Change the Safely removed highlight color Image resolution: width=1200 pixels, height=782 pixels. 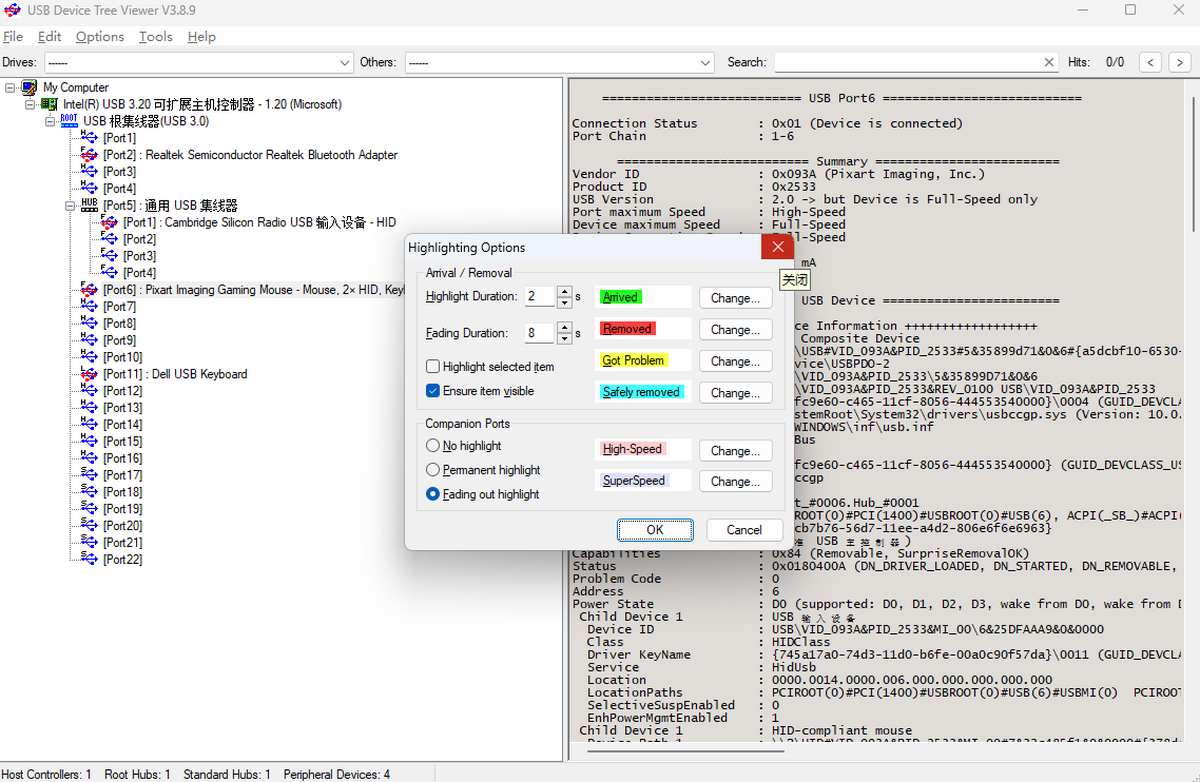point(735,393)
